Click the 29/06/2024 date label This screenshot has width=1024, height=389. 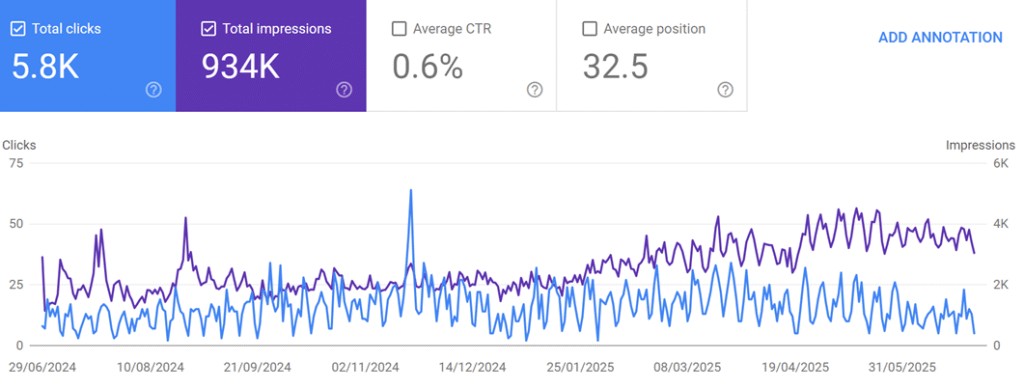click(42, 367)
